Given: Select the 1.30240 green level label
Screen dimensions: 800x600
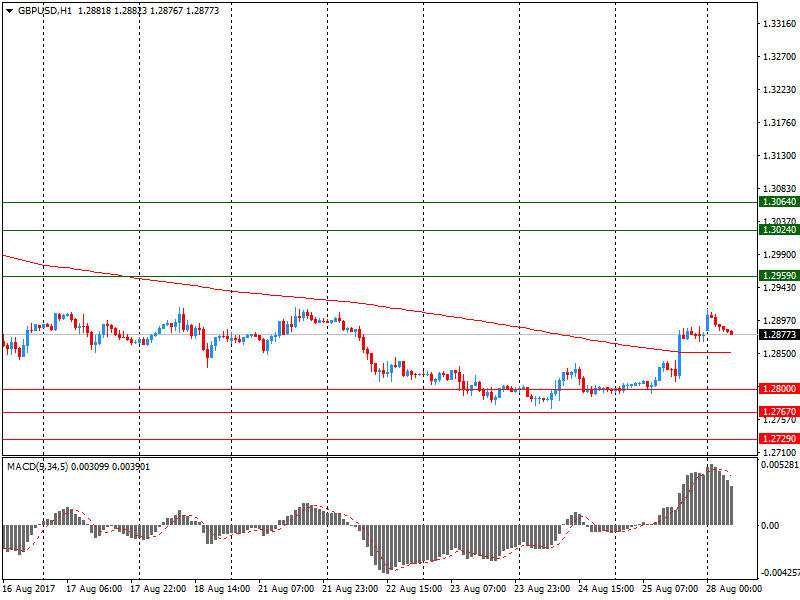Looking at the screenshot, I should (779, 230).
